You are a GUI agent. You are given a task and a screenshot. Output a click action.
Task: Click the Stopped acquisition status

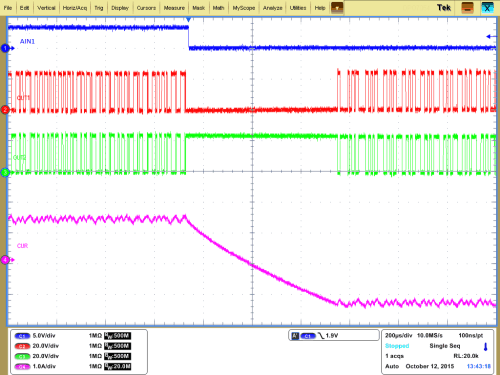coord(397,346)
